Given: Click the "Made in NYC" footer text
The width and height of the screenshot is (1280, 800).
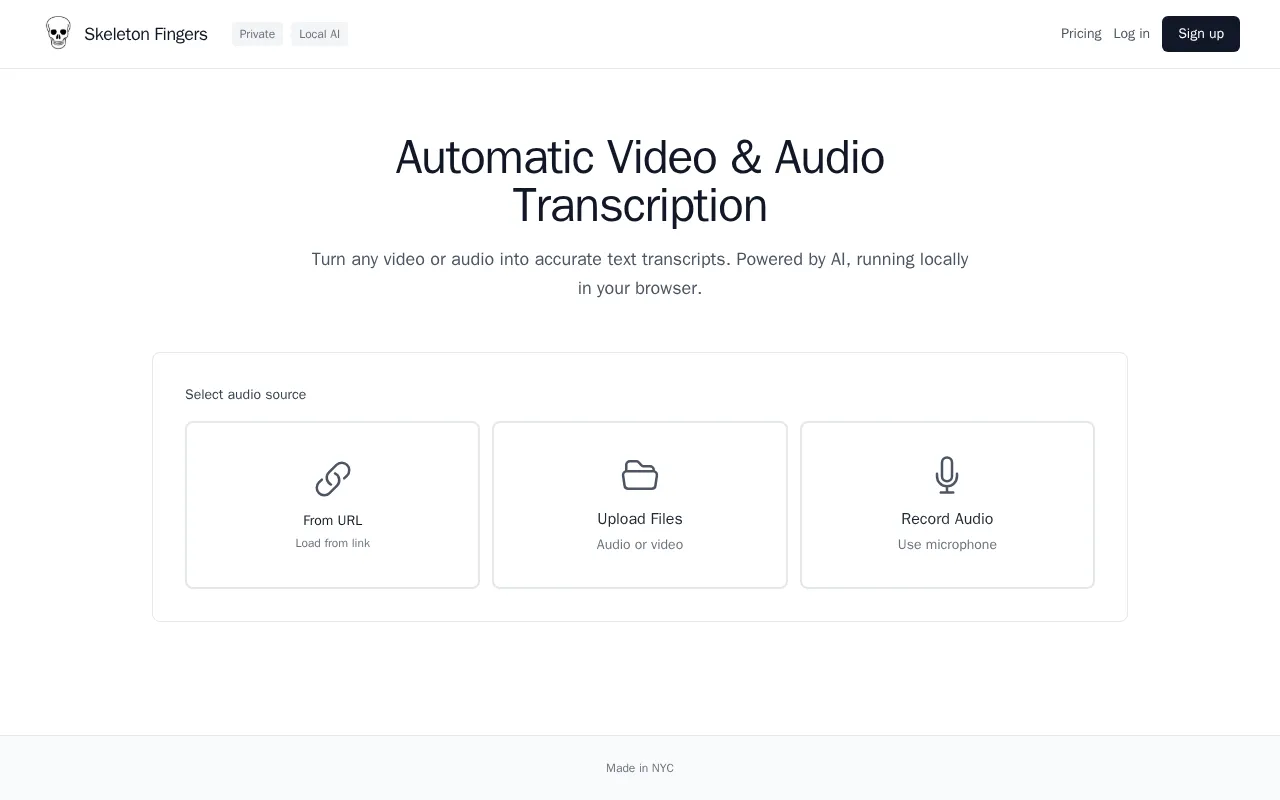Looking at the screenshot, I should pyautogui.click(x=640, y=768).
